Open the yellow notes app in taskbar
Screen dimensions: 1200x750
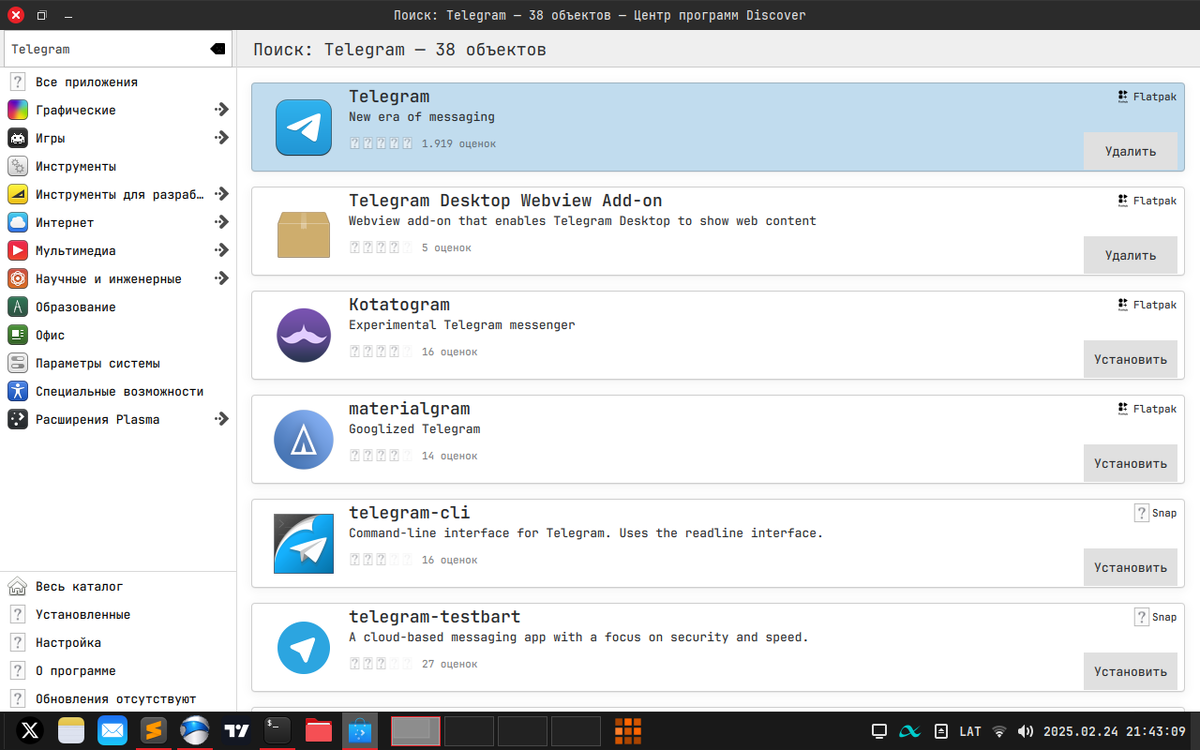71,731
